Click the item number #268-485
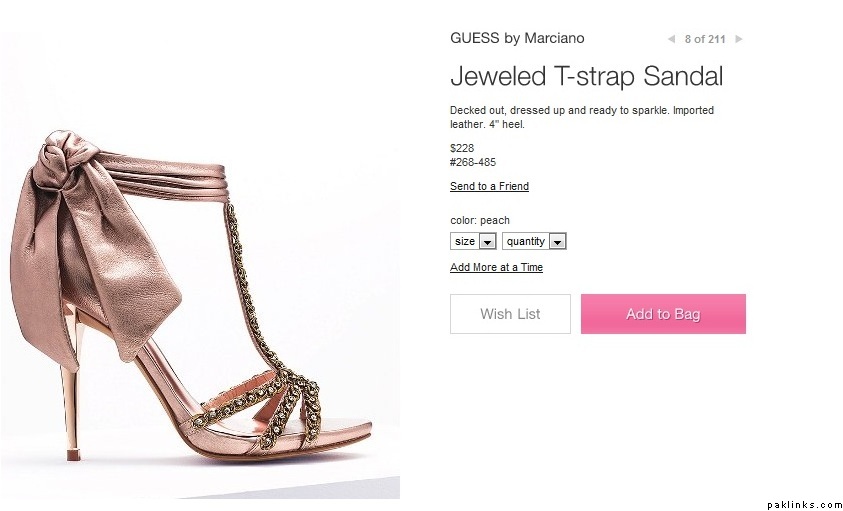The height and width of the screenshot is (511, 843). (x=473, y=162)
